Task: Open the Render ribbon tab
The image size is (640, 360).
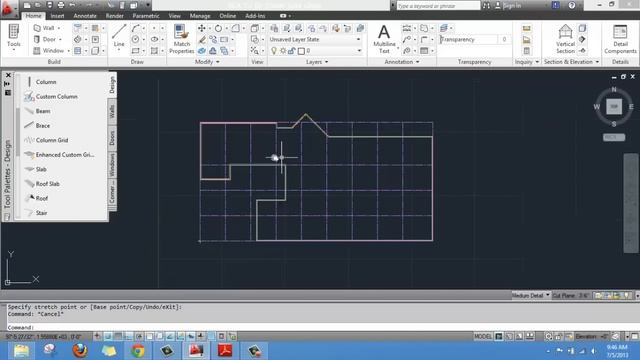Action: (115, 16)
